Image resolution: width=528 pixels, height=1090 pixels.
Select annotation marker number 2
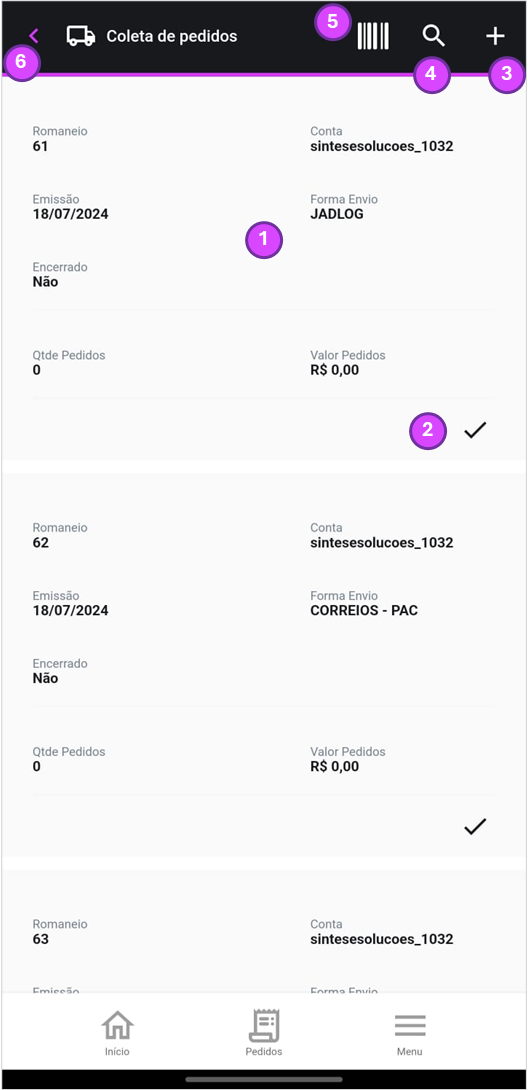coord(428,430)
